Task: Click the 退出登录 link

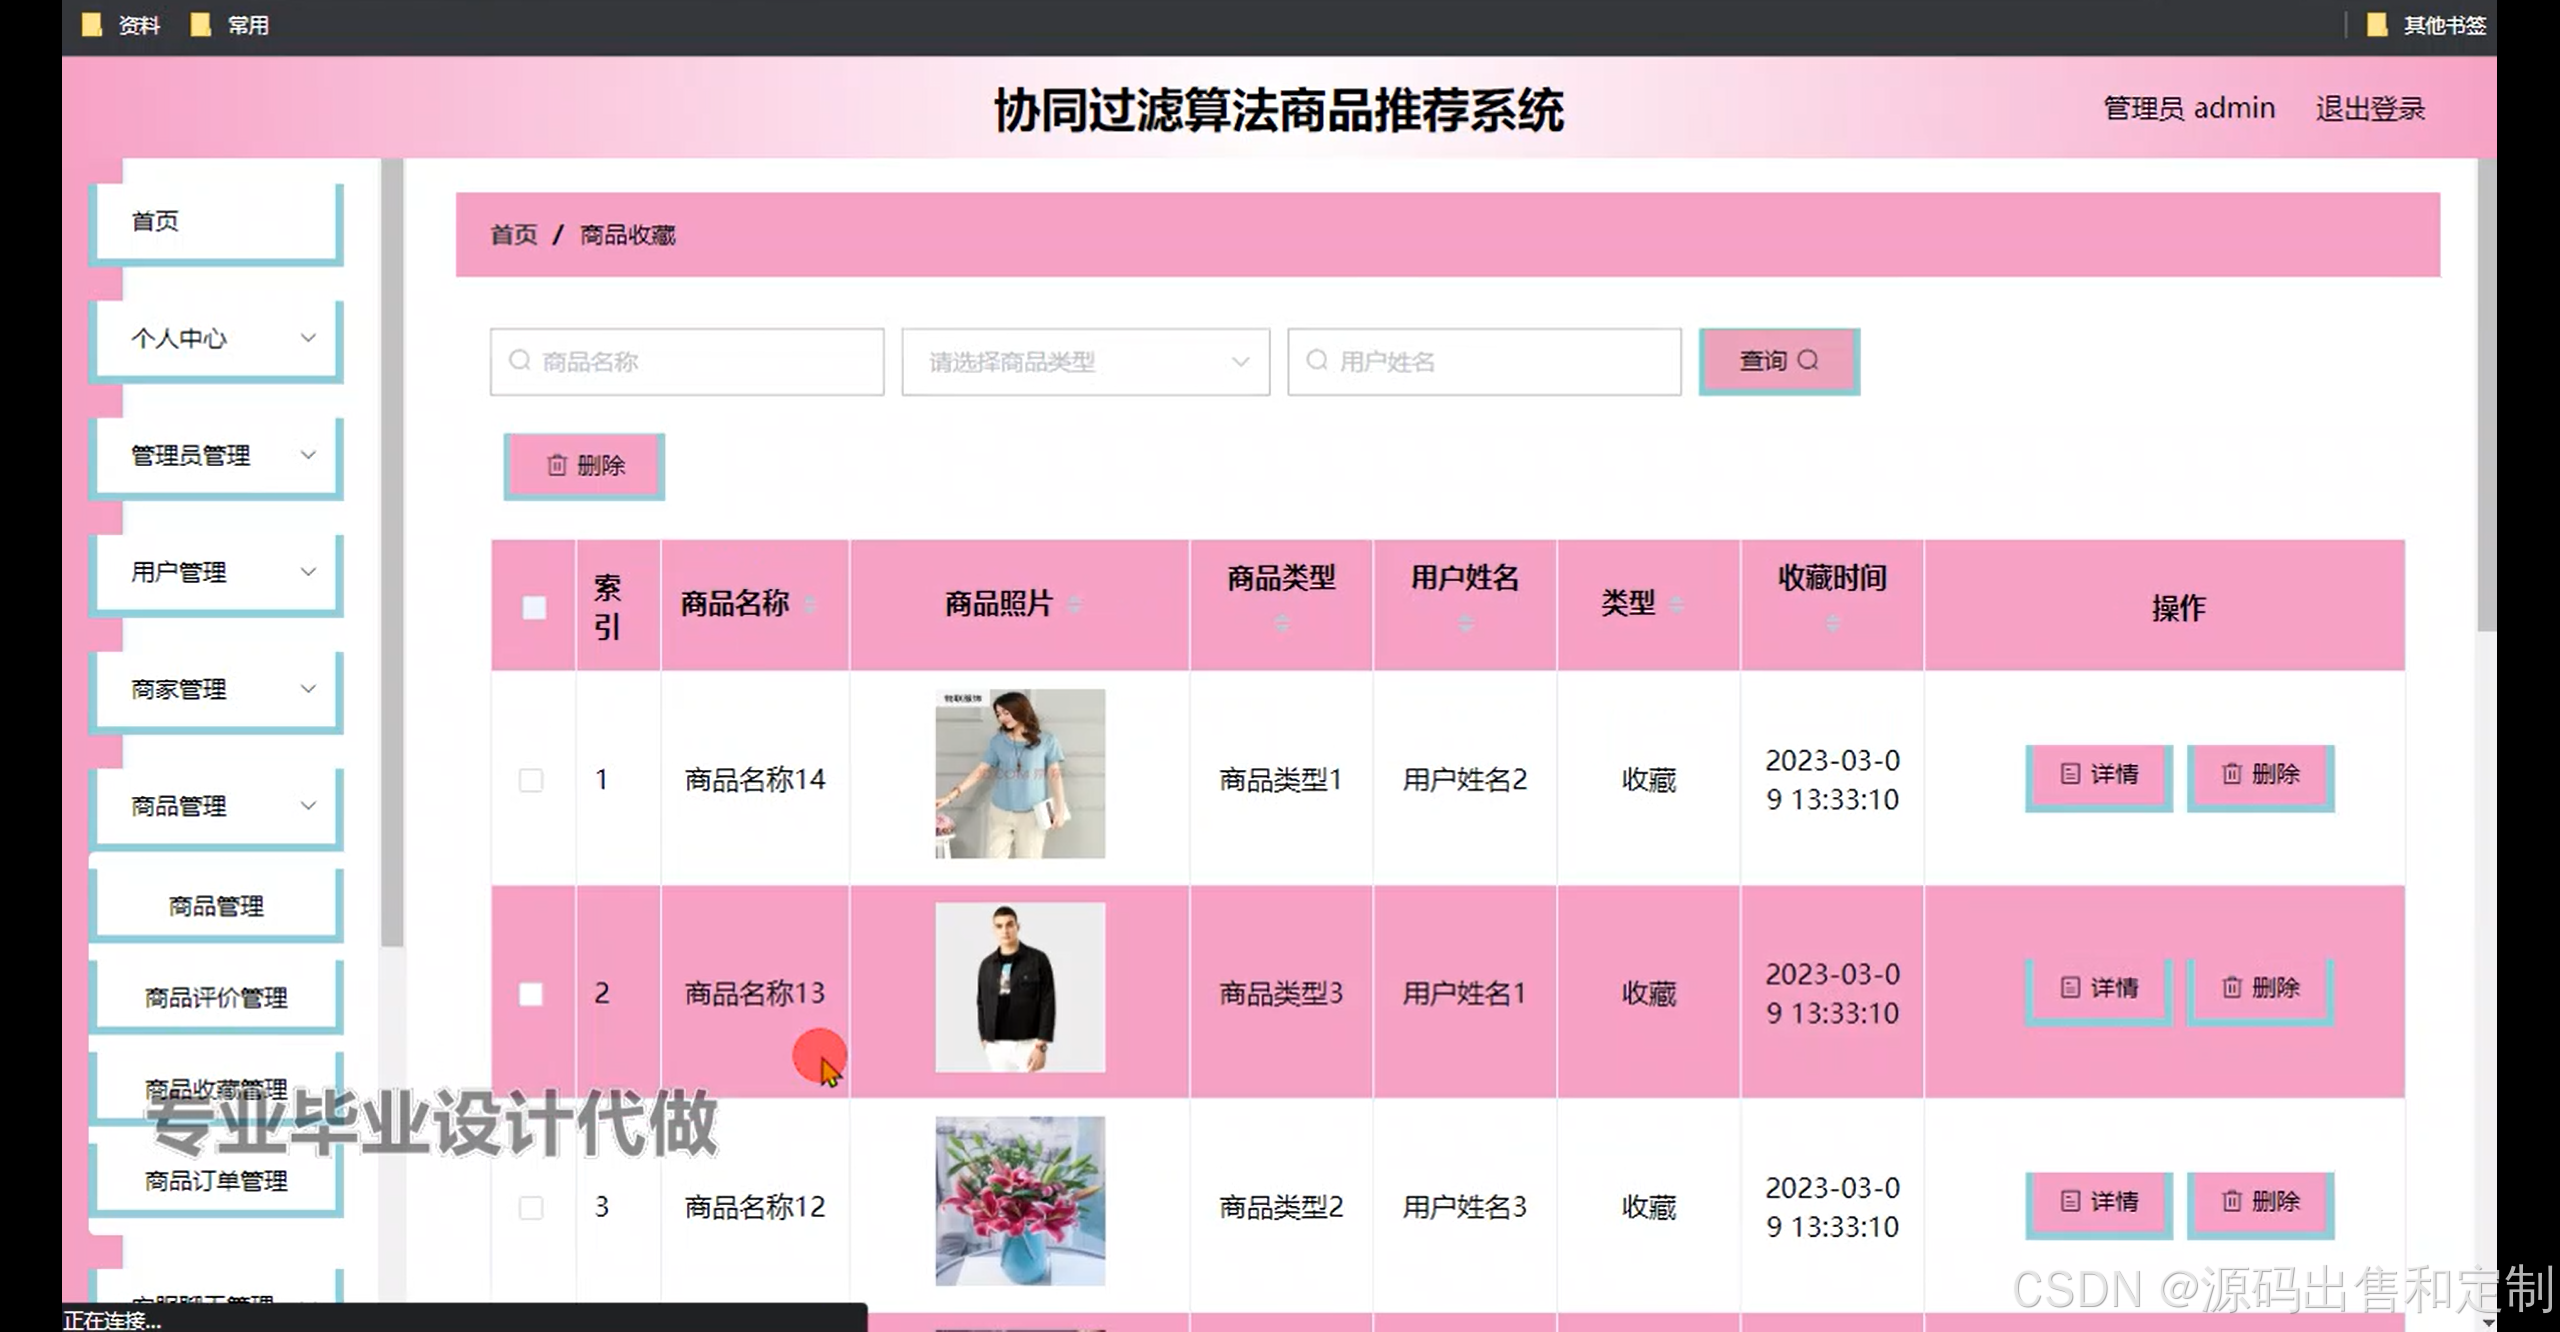Action: (x=2369, y=109)
